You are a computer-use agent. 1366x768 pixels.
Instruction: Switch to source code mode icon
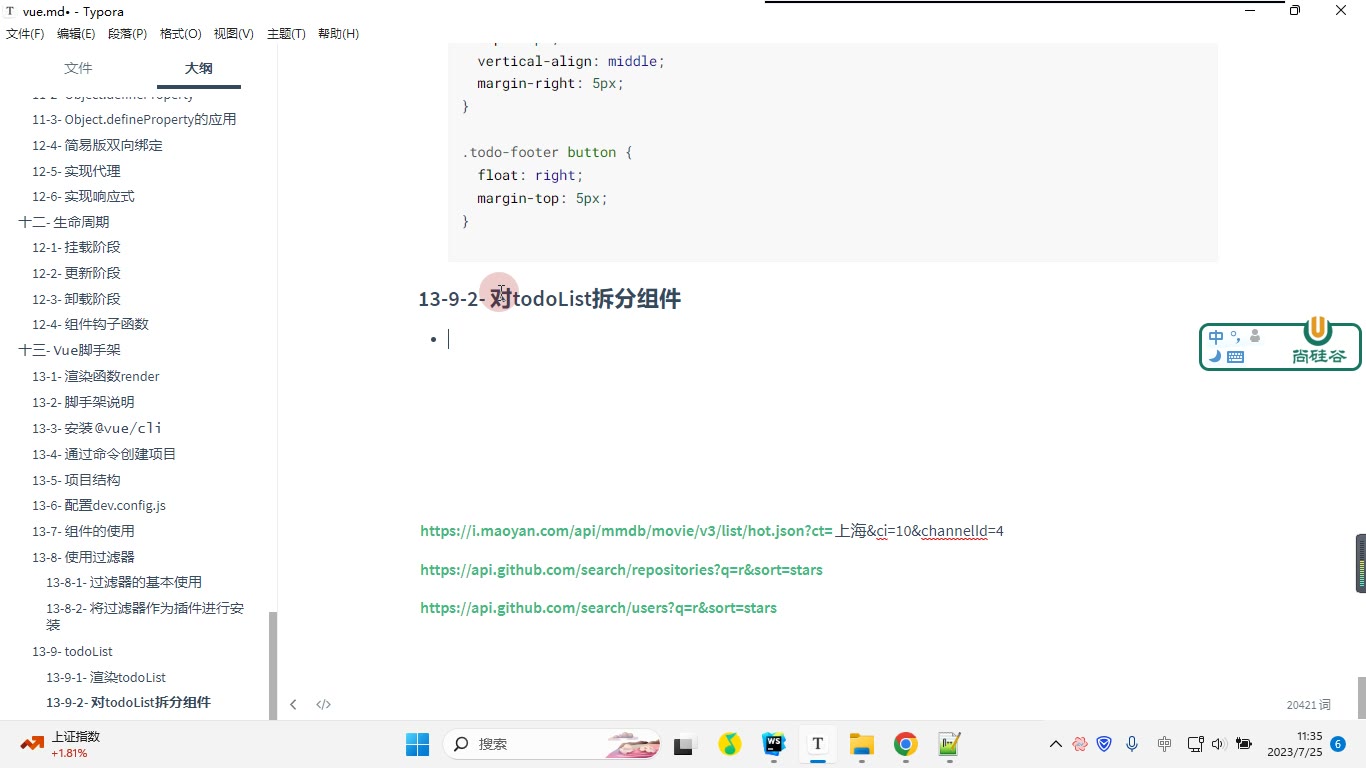click(324, 704)
